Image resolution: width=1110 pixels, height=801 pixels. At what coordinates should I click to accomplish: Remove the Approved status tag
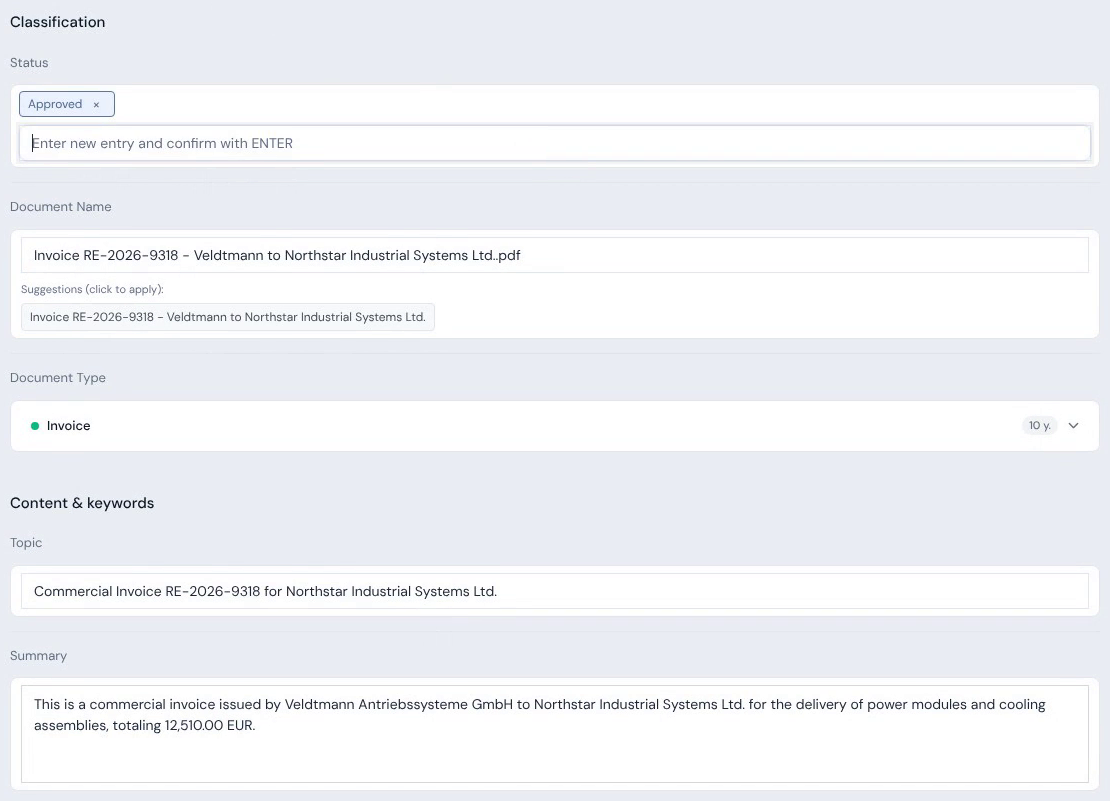point(96,105)
